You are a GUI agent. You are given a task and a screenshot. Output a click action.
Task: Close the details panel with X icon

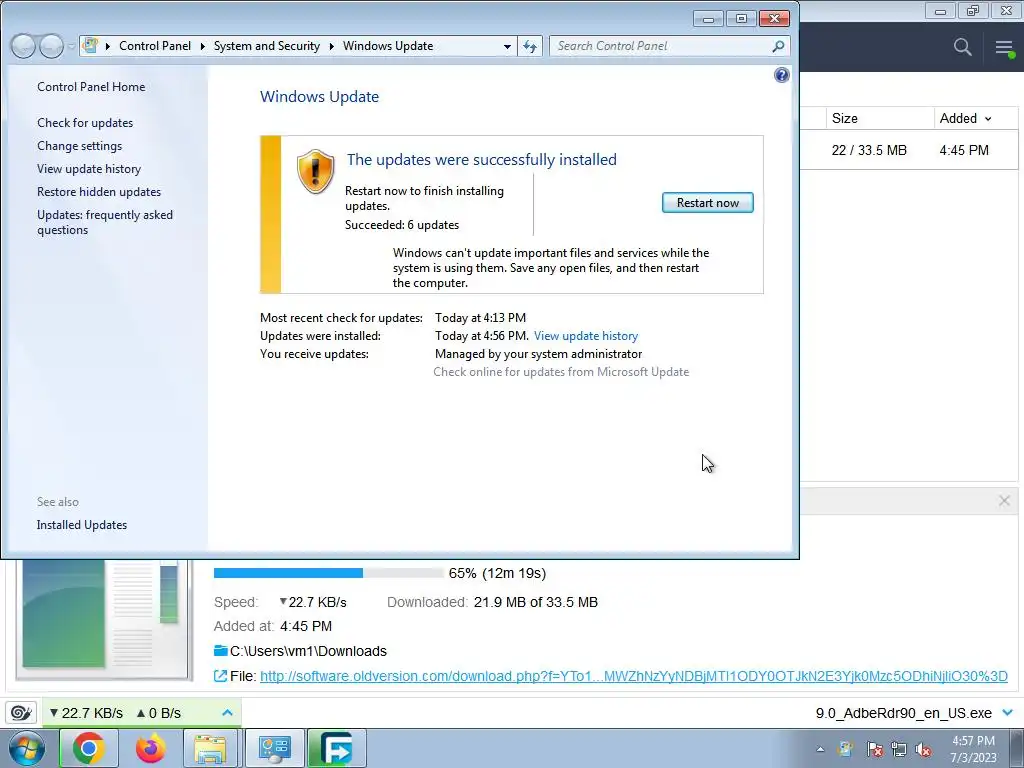tap(1004, 501)
